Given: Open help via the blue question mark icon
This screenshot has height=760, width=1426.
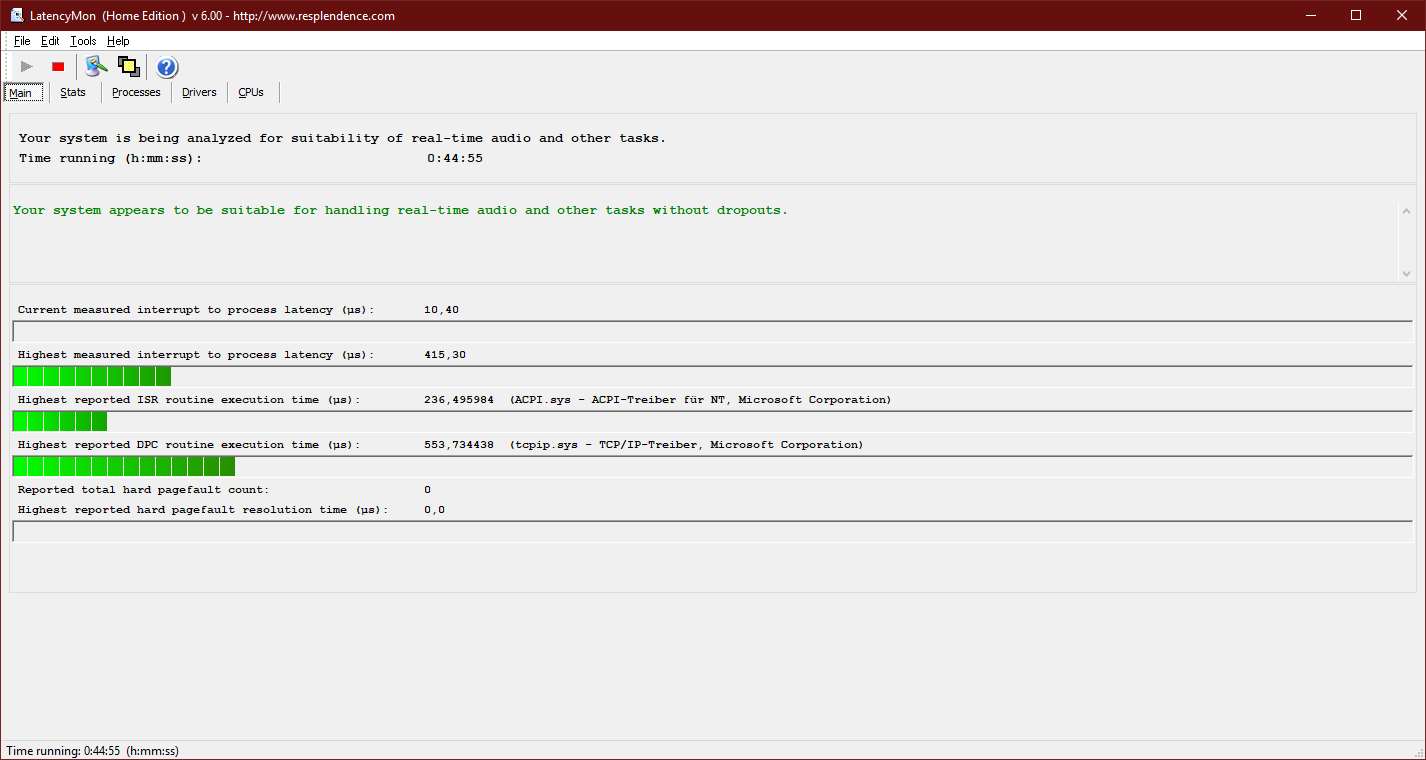Looking at the screenshot, I should 167,67.
